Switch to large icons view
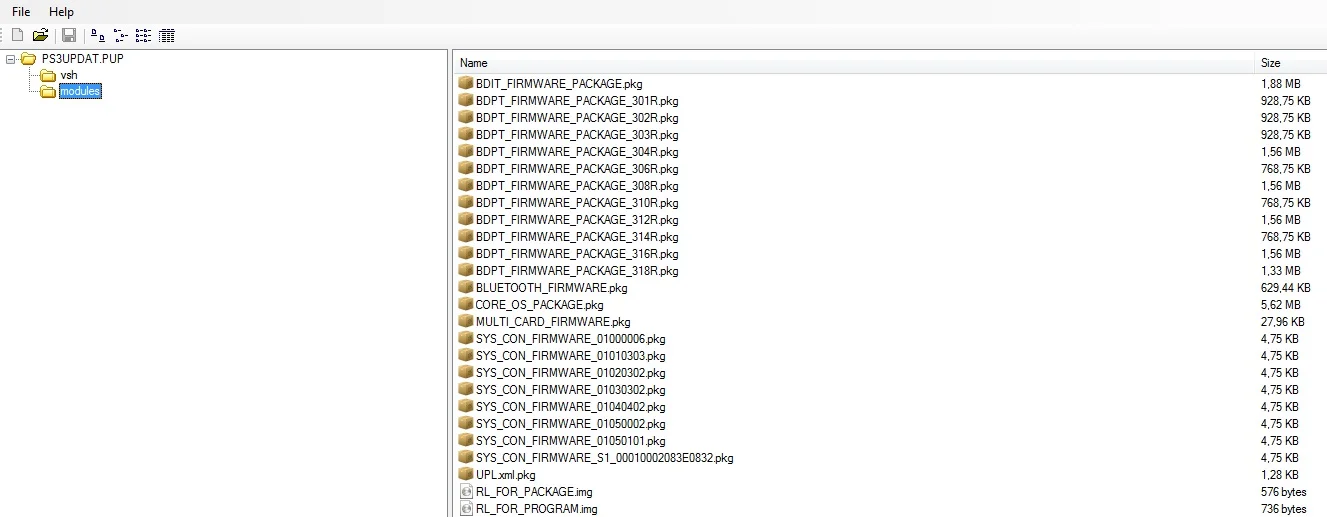1327x517 pixels. [98, 35]
